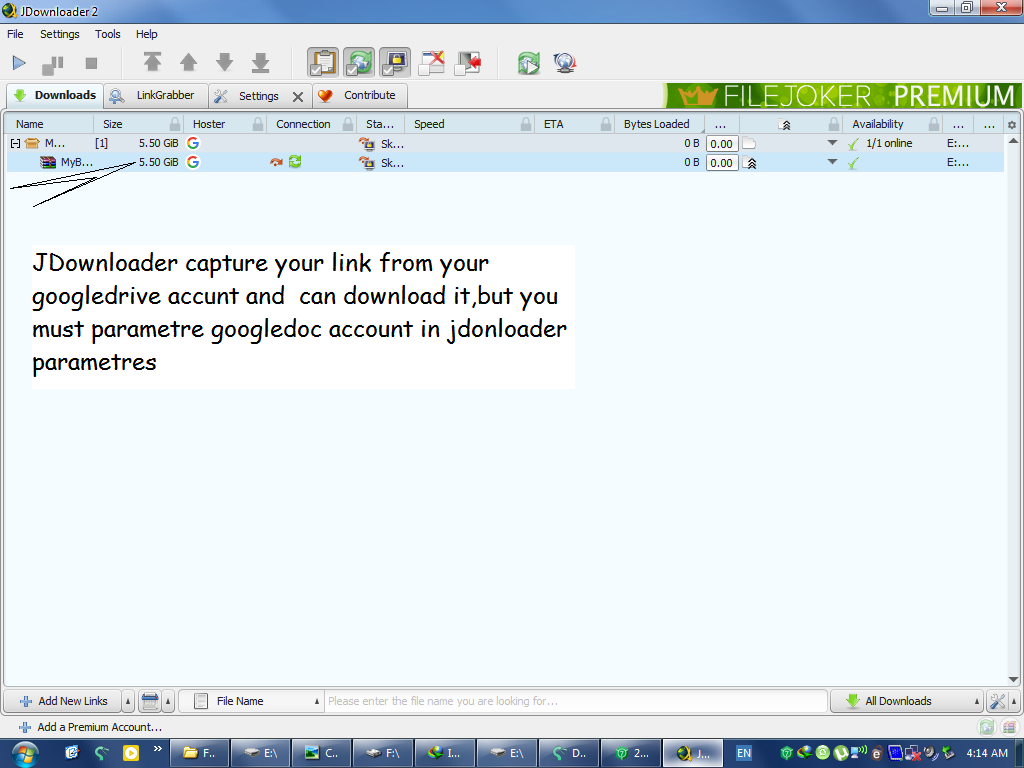The height and width of the screenshot is (768, 1024).
Task: Toggle premium usage lock icon
Action: pos(395,63)
